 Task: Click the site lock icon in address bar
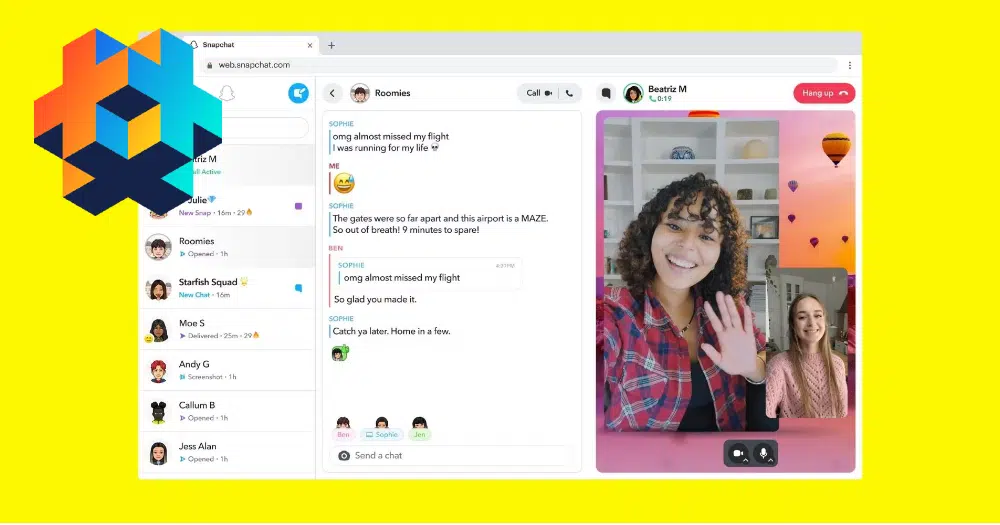pos(209,65)
